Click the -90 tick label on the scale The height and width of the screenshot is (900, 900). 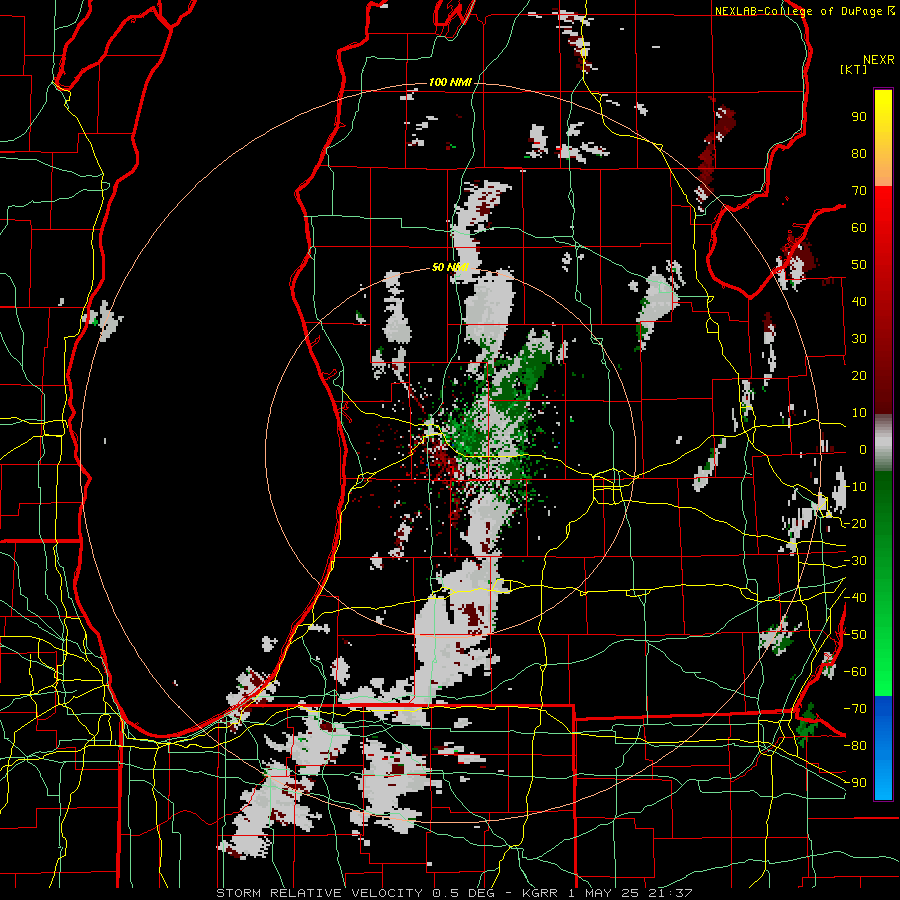click(855, 783)
